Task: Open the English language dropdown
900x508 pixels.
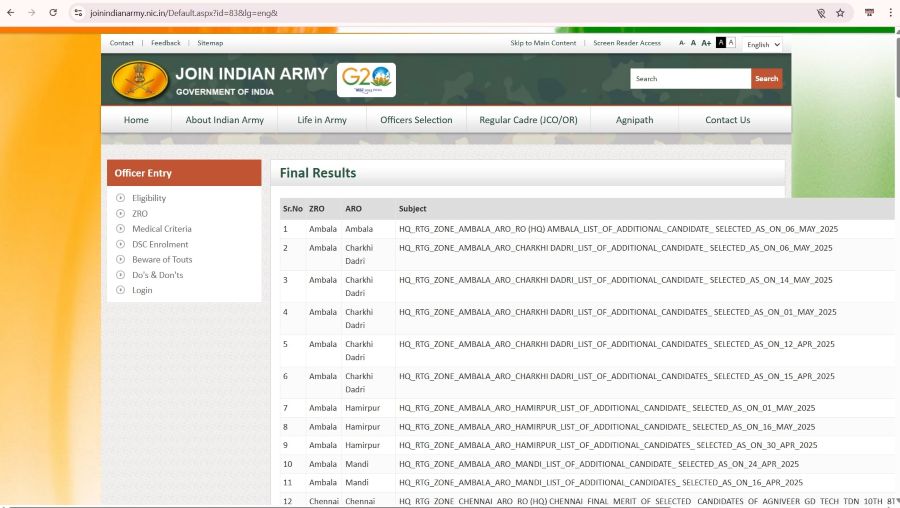Action: (x=762, y=44)
